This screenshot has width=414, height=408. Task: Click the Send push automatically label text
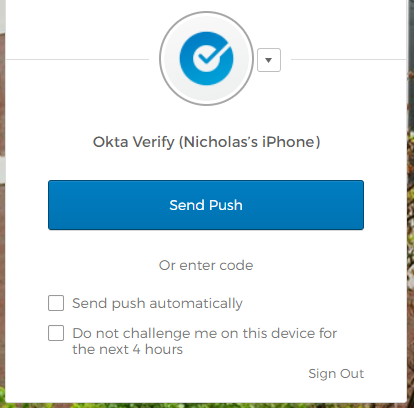(157, 303)
